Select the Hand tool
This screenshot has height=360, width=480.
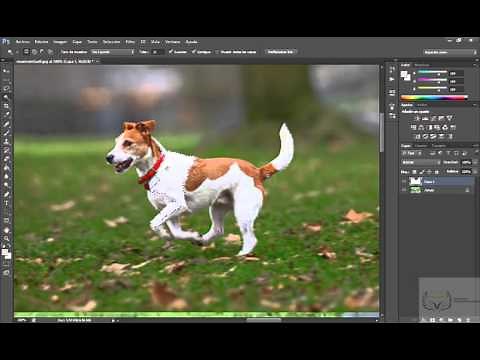(x=6, y=230)
